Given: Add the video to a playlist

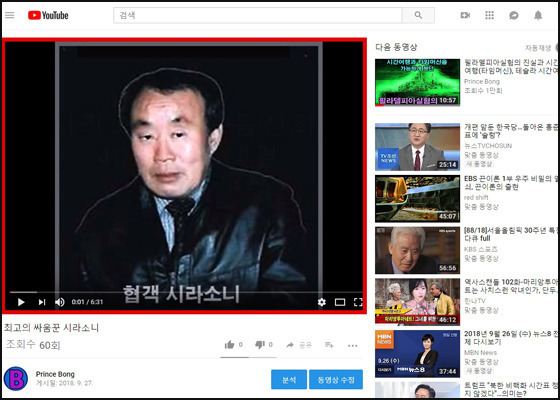Looking at the screenshot, I should coord(329,345).
